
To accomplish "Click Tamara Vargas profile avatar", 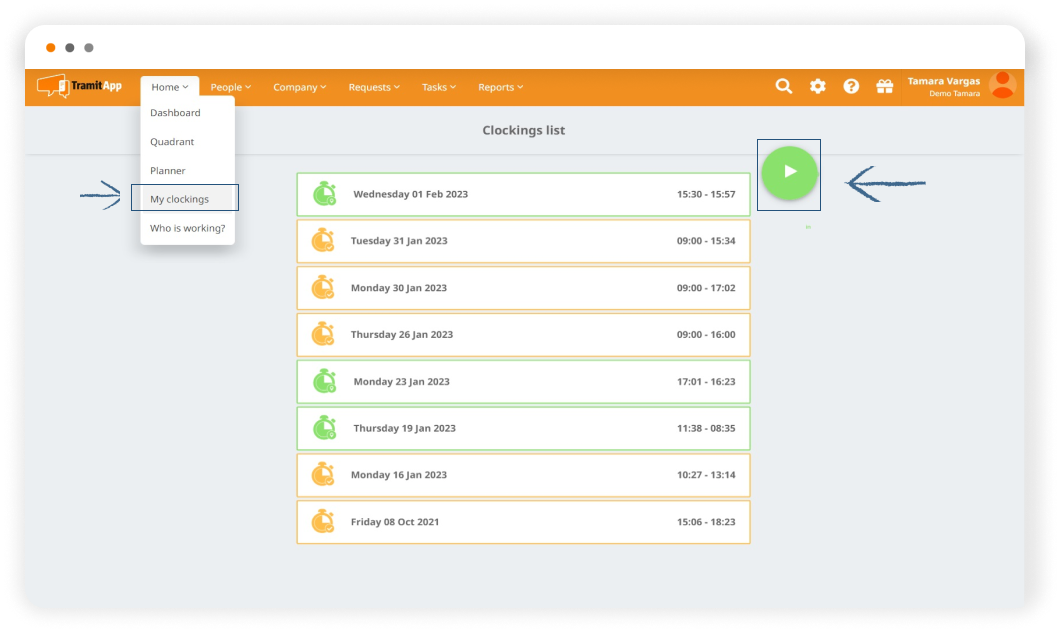I will pos(1001,86).
